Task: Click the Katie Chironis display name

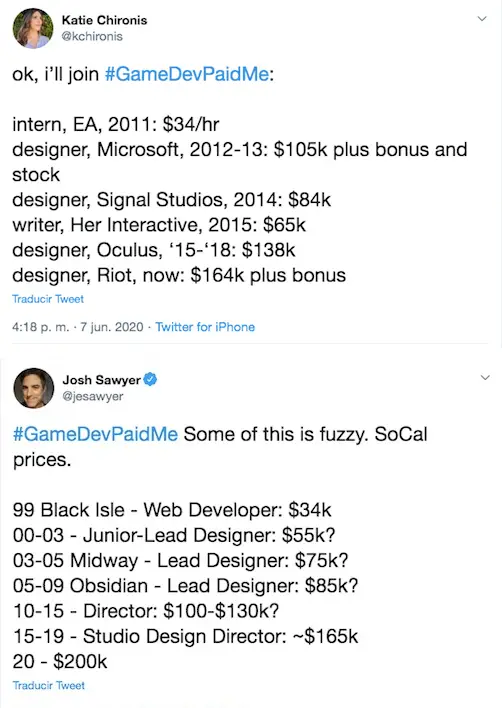Action: coord(104,20)
